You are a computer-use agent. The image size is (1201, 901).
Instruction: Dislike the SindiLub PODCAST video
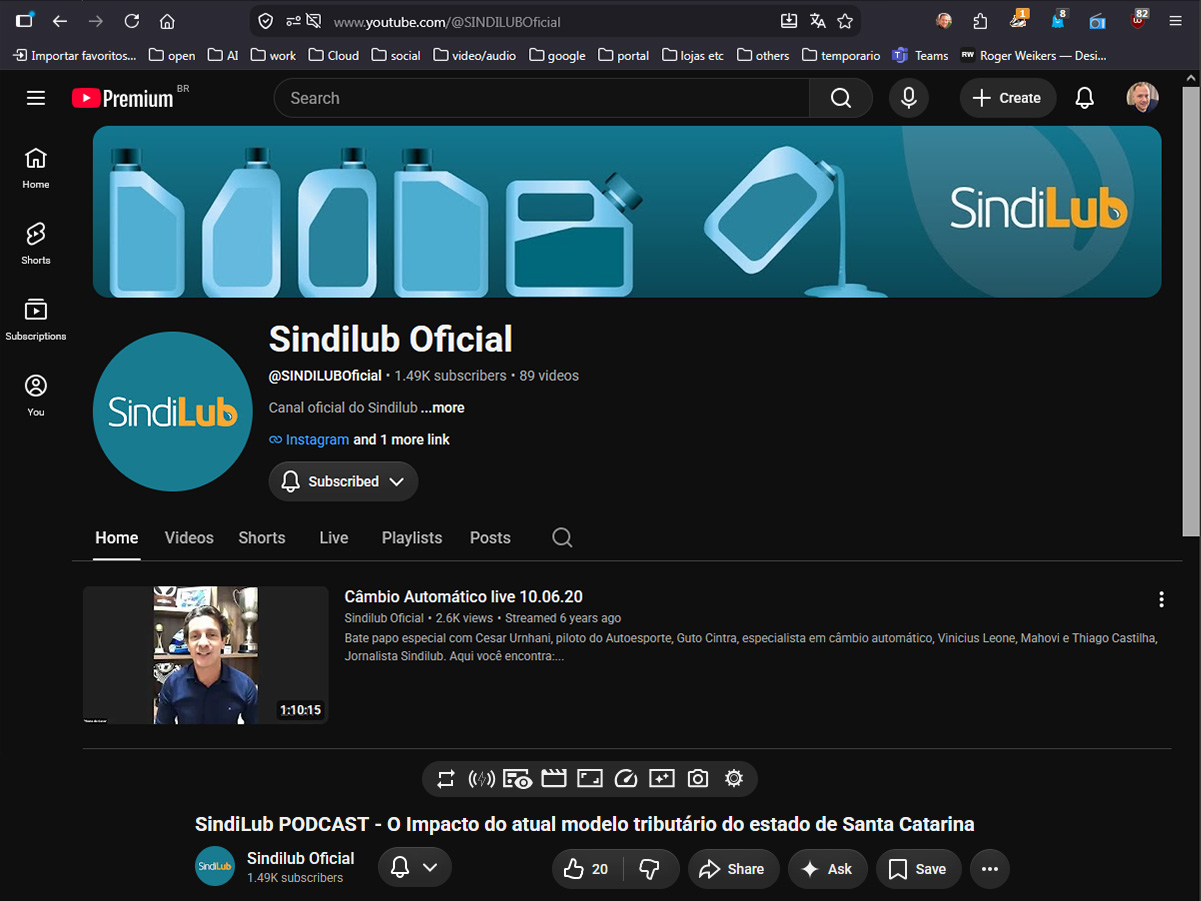(x=650, y=869)
